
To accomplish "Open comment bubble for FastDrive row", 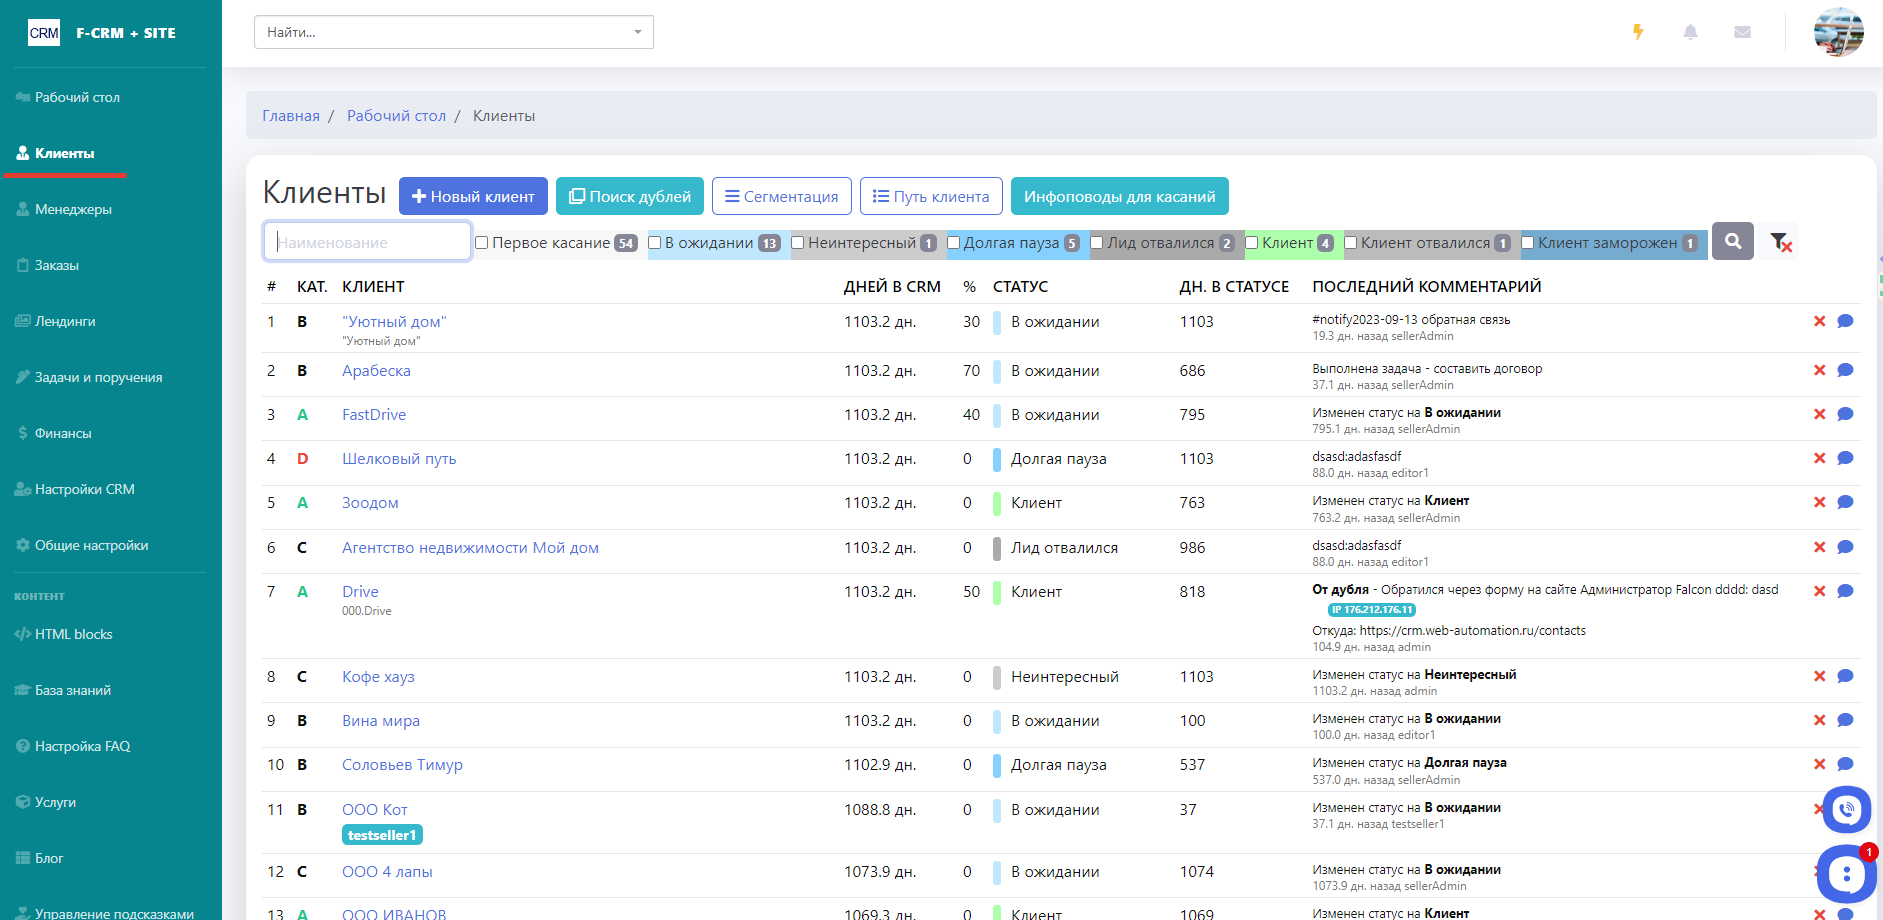I will tap(1845, 414).
